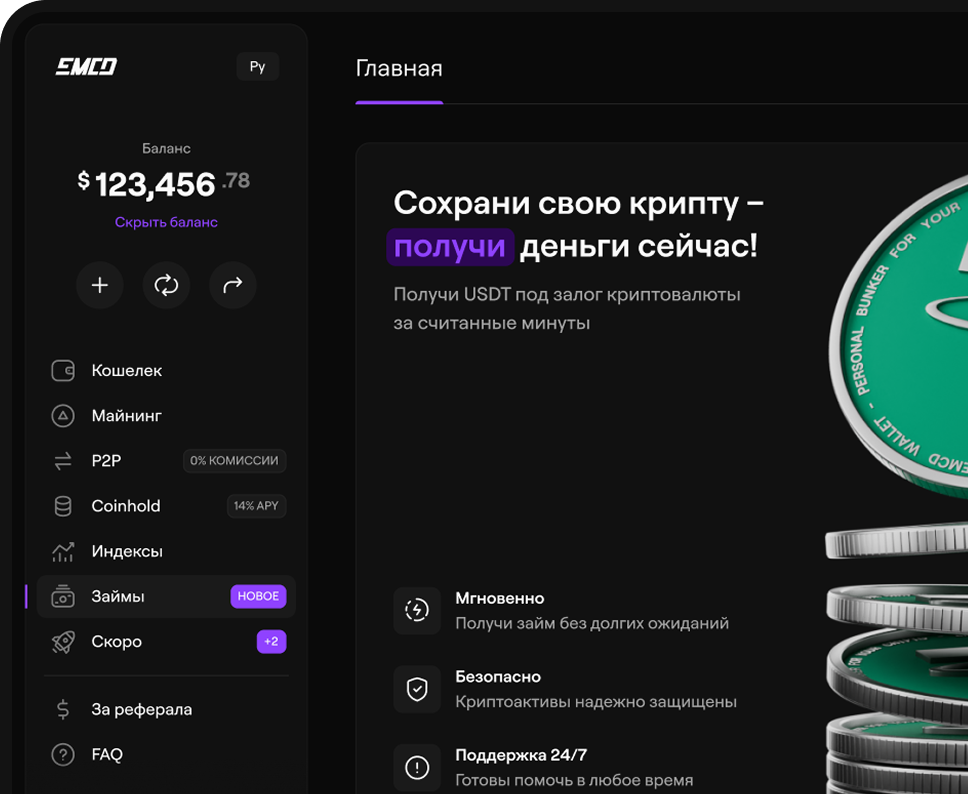Click the question mark FAQ icon

(x=63, y=754)
